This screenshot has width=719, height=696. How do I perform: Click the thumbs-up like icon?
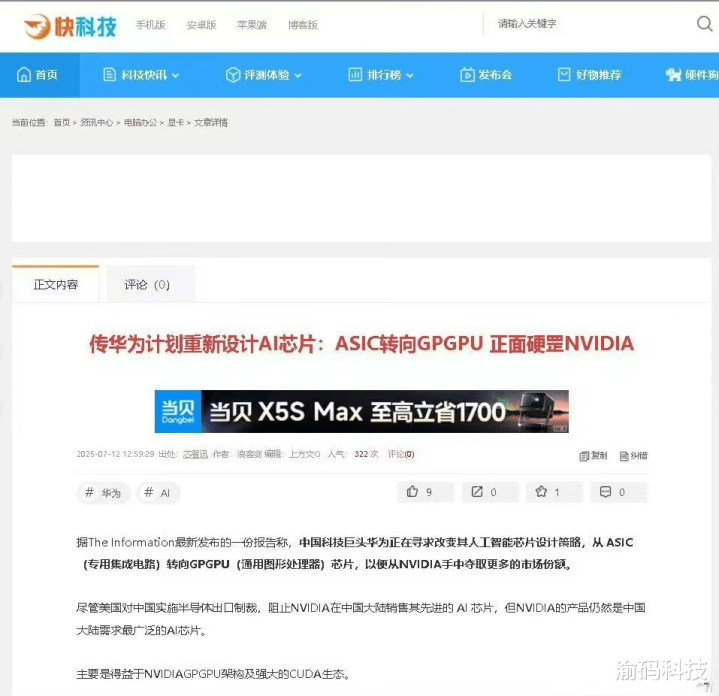pos(412,492)
